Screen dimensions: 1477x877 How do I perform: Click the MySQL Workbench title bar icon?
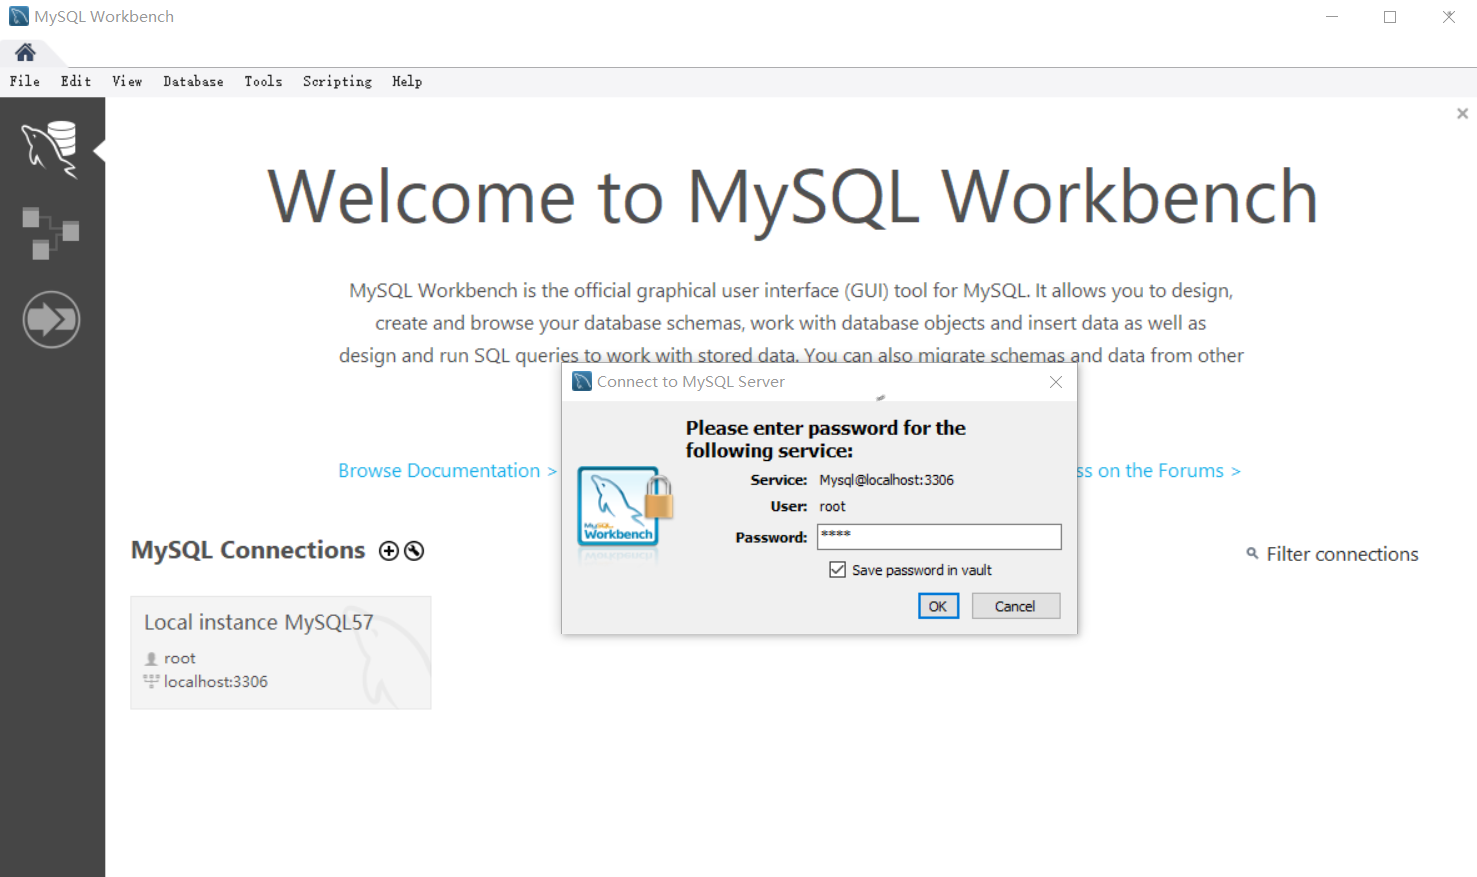19,16
